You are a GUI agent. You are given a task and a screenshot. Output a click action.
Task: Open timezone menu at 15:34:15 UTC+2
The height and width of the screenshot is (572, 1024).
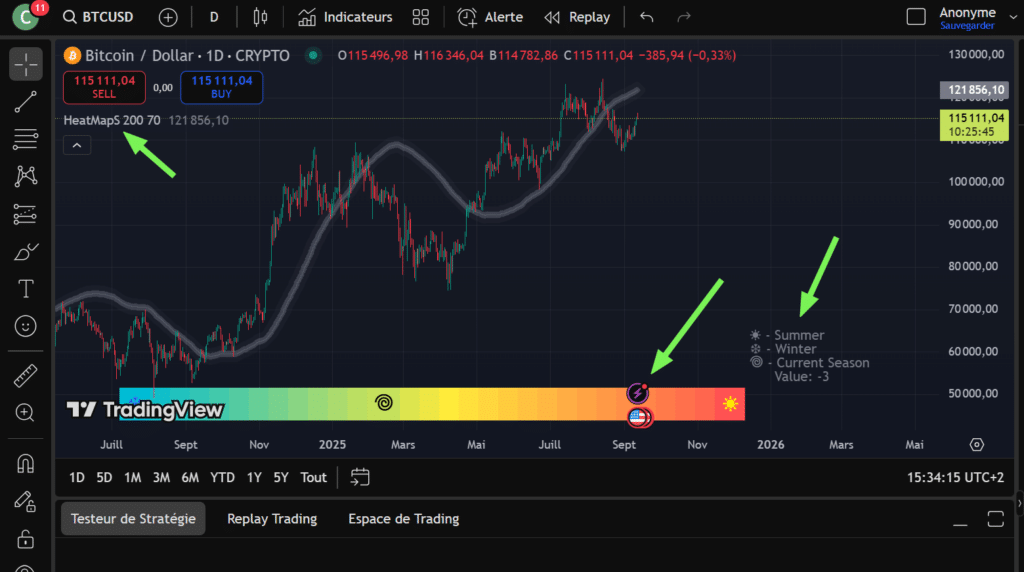[x=955, y=477]
